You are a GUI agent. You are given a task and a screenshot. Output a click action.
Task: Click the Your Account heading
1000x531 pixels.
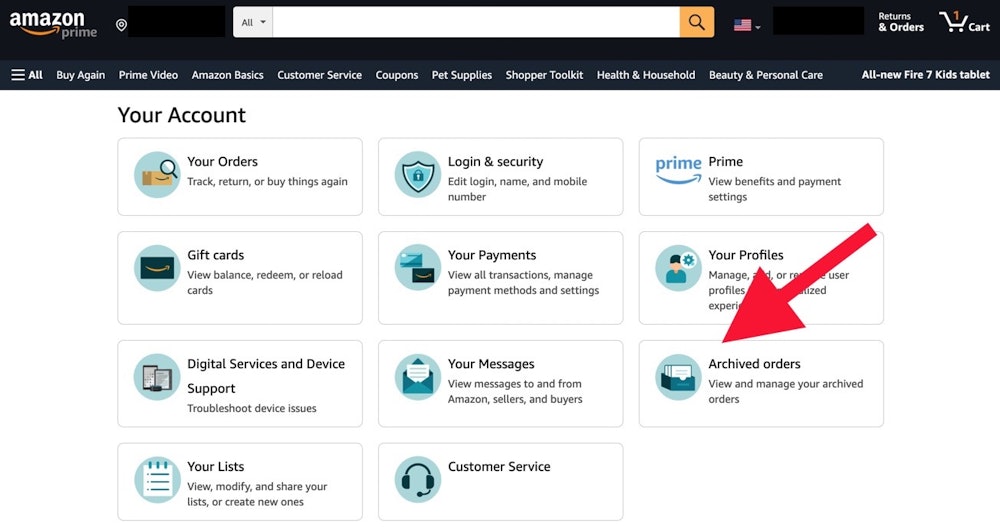(182, 115)
